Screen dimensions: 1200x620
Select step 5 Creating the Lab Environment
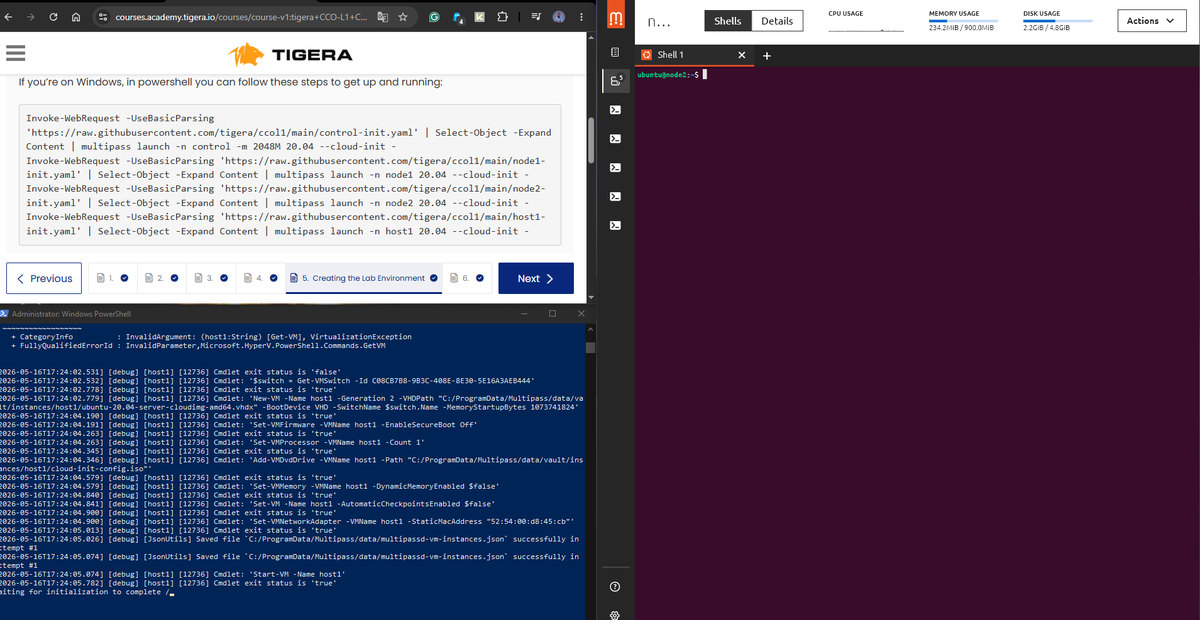[x=364, y=279]
